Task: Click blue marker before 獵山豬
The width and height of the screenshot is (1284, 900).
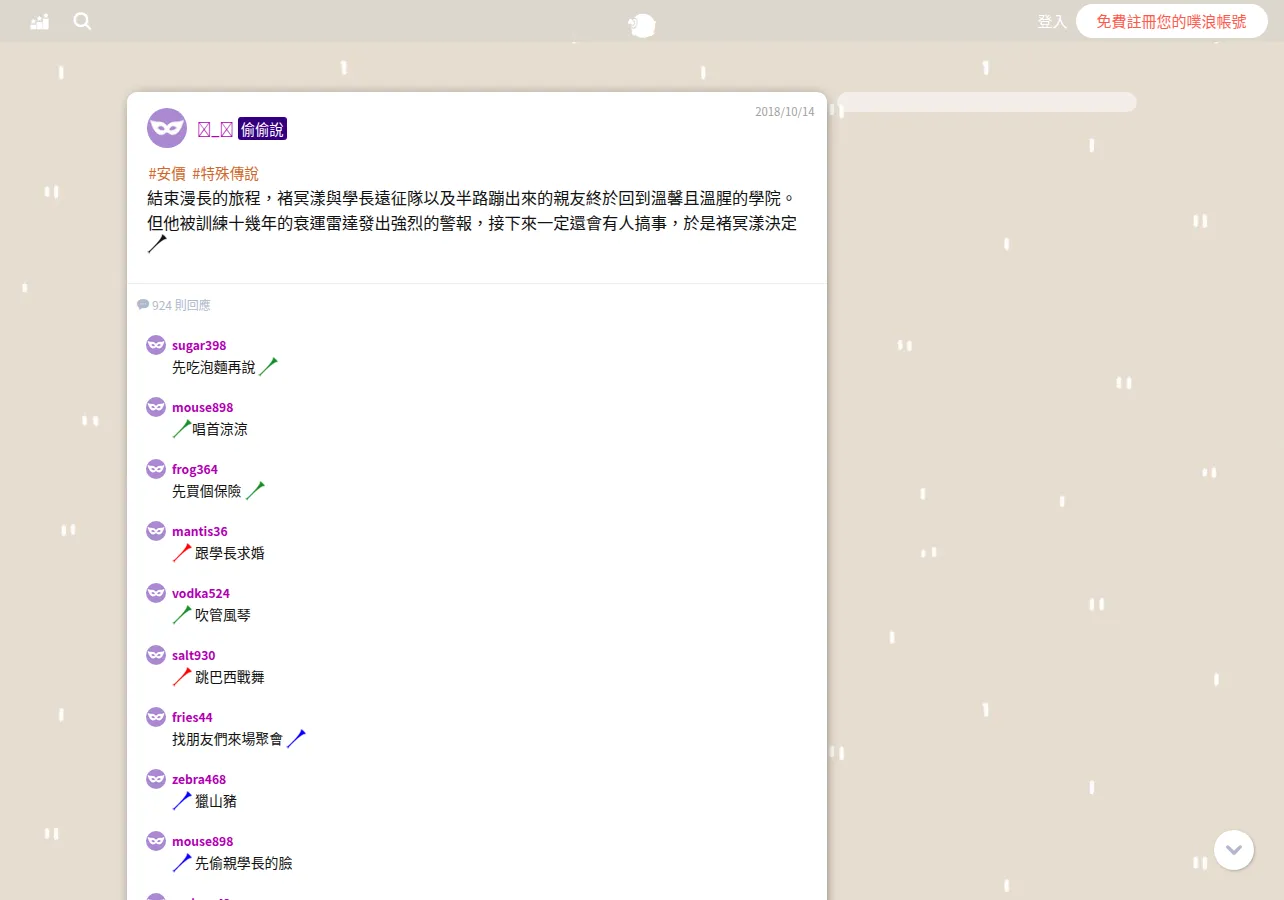Action: 182,801
